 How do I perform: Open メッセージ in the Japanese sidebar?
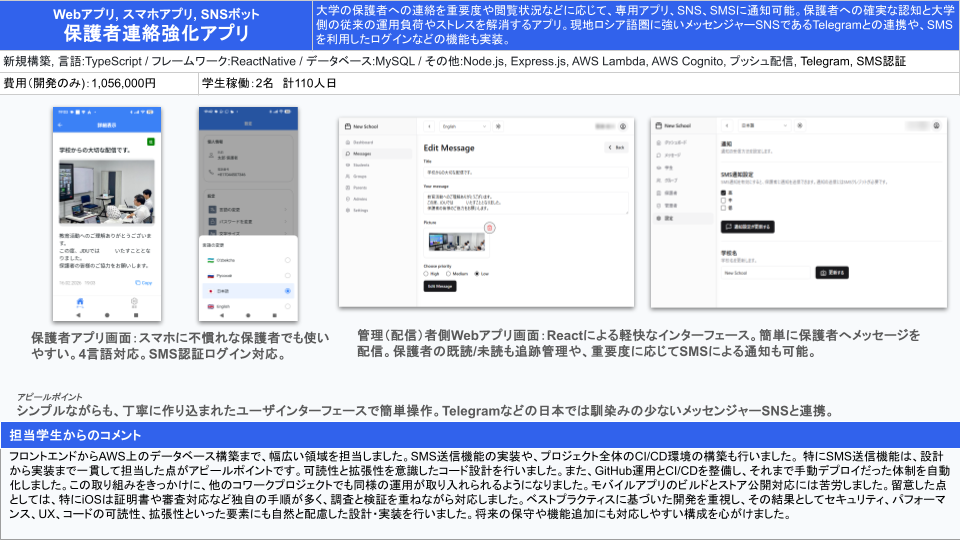670,155
